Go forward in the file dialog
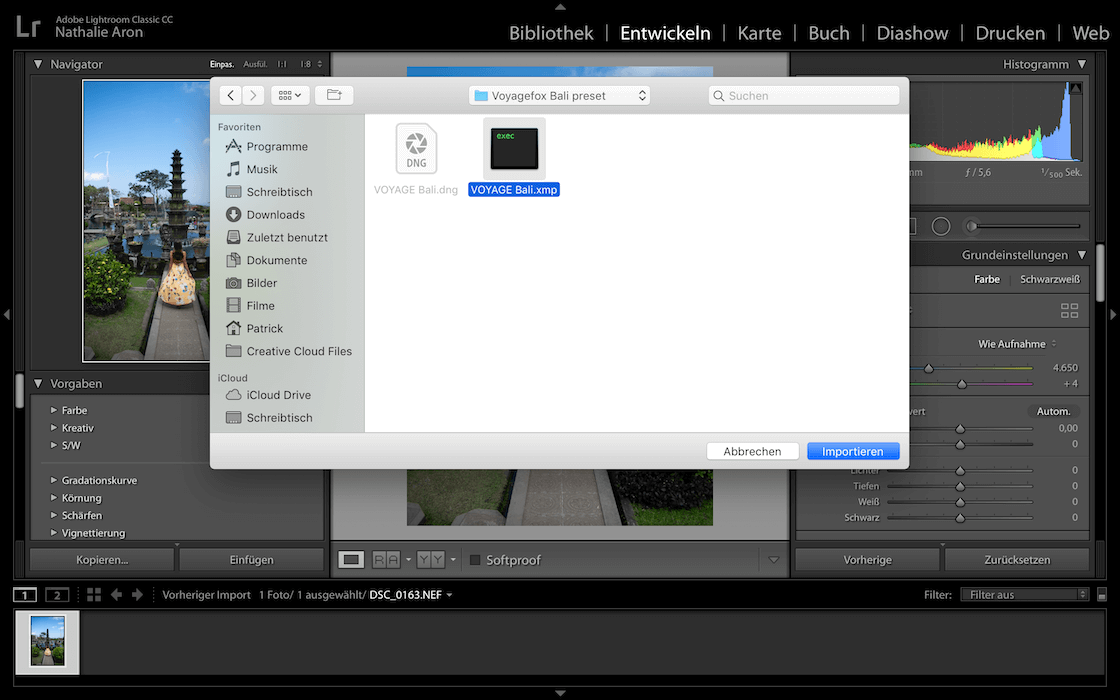 coord(253,95)
